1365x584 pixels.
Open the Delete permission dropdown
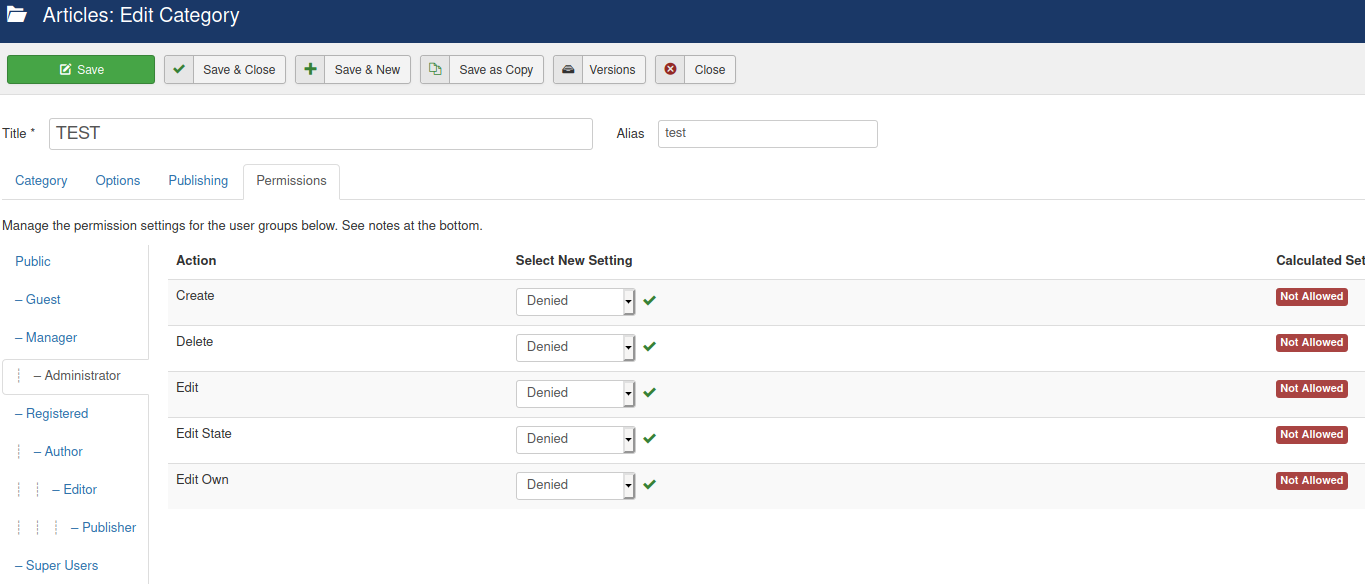coord(575,347)
